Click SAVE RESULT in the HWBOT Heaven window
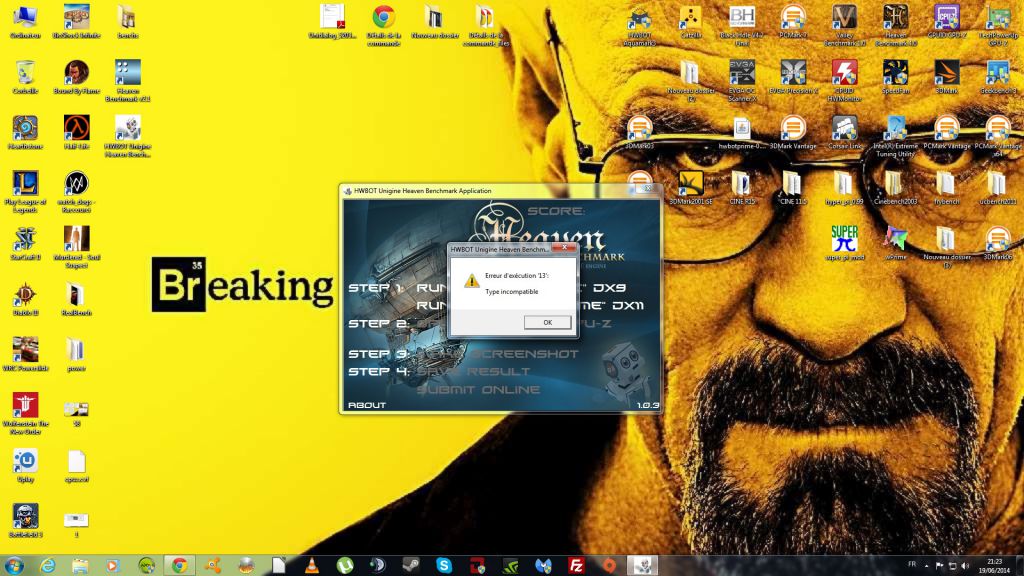1024x576 pixels. click(x=473, y=371)
